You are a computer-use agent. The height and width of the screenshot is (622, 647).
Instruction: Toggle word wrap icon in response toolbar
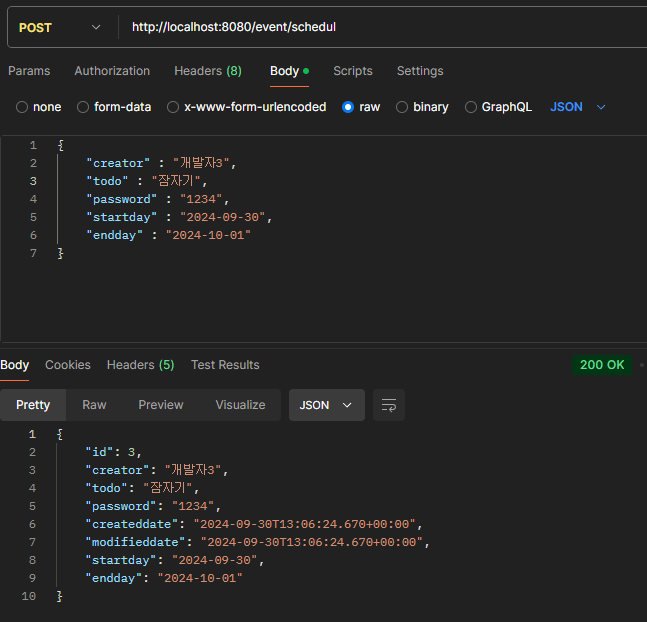pos(389,405)
